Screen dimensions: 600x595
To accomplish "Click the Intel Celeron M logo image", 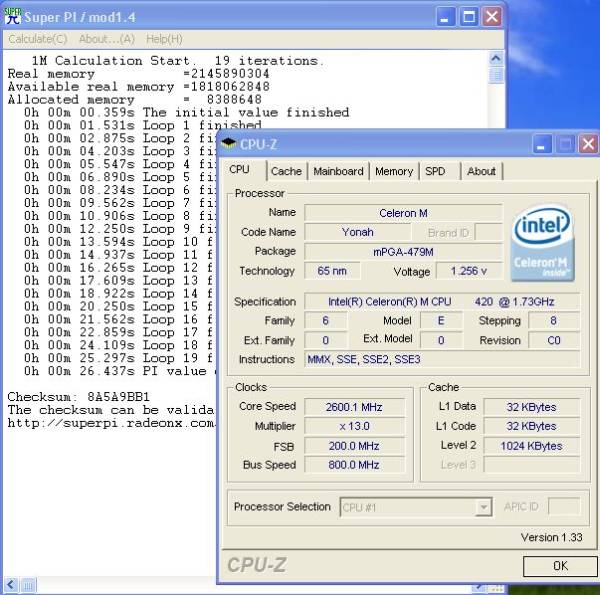I will (542, 243).
